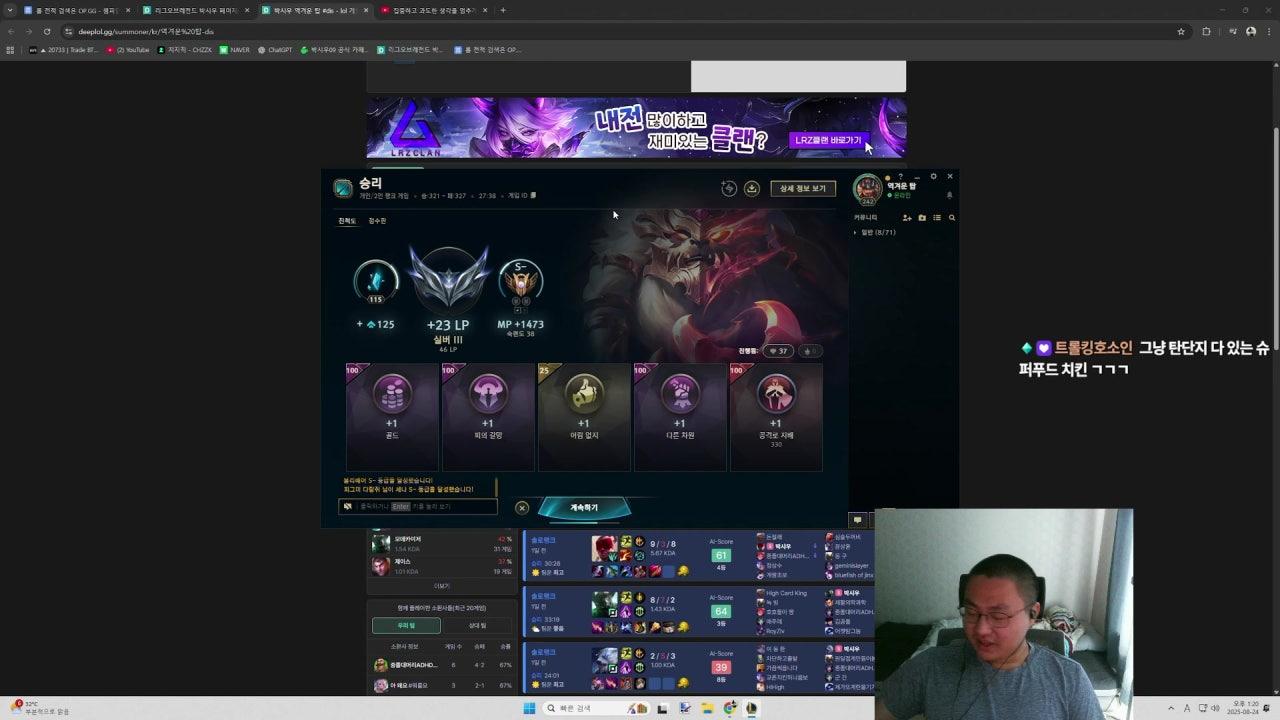Click the lightning-plus icon beside download
This screenshot has width=1280, height=720.
click(x=729, y=188)
